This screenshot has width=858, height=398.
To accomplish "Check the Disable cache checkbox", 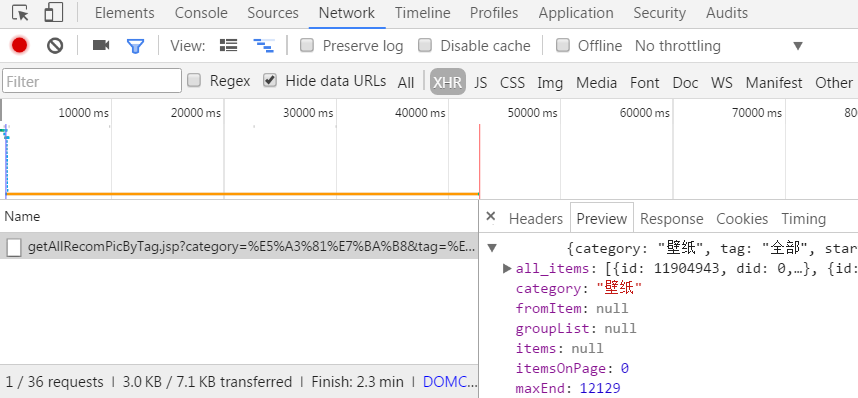I will tap(425, 45).
